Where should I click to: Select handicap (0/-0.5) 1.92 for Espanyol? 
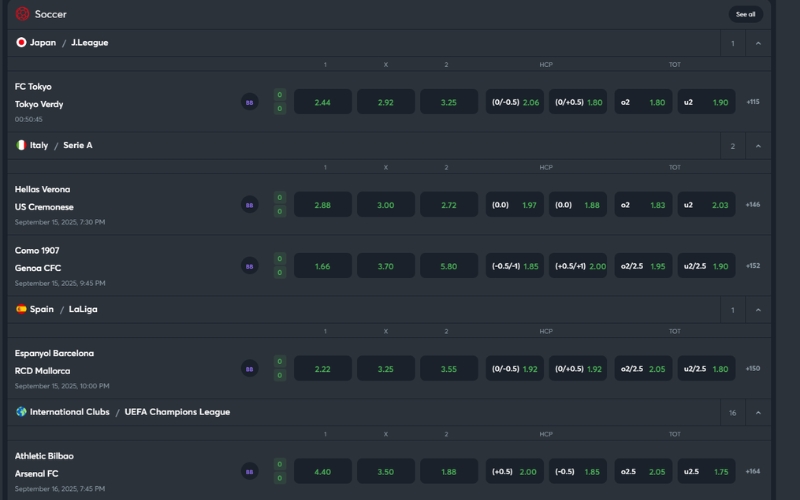(x=515, y=368)
